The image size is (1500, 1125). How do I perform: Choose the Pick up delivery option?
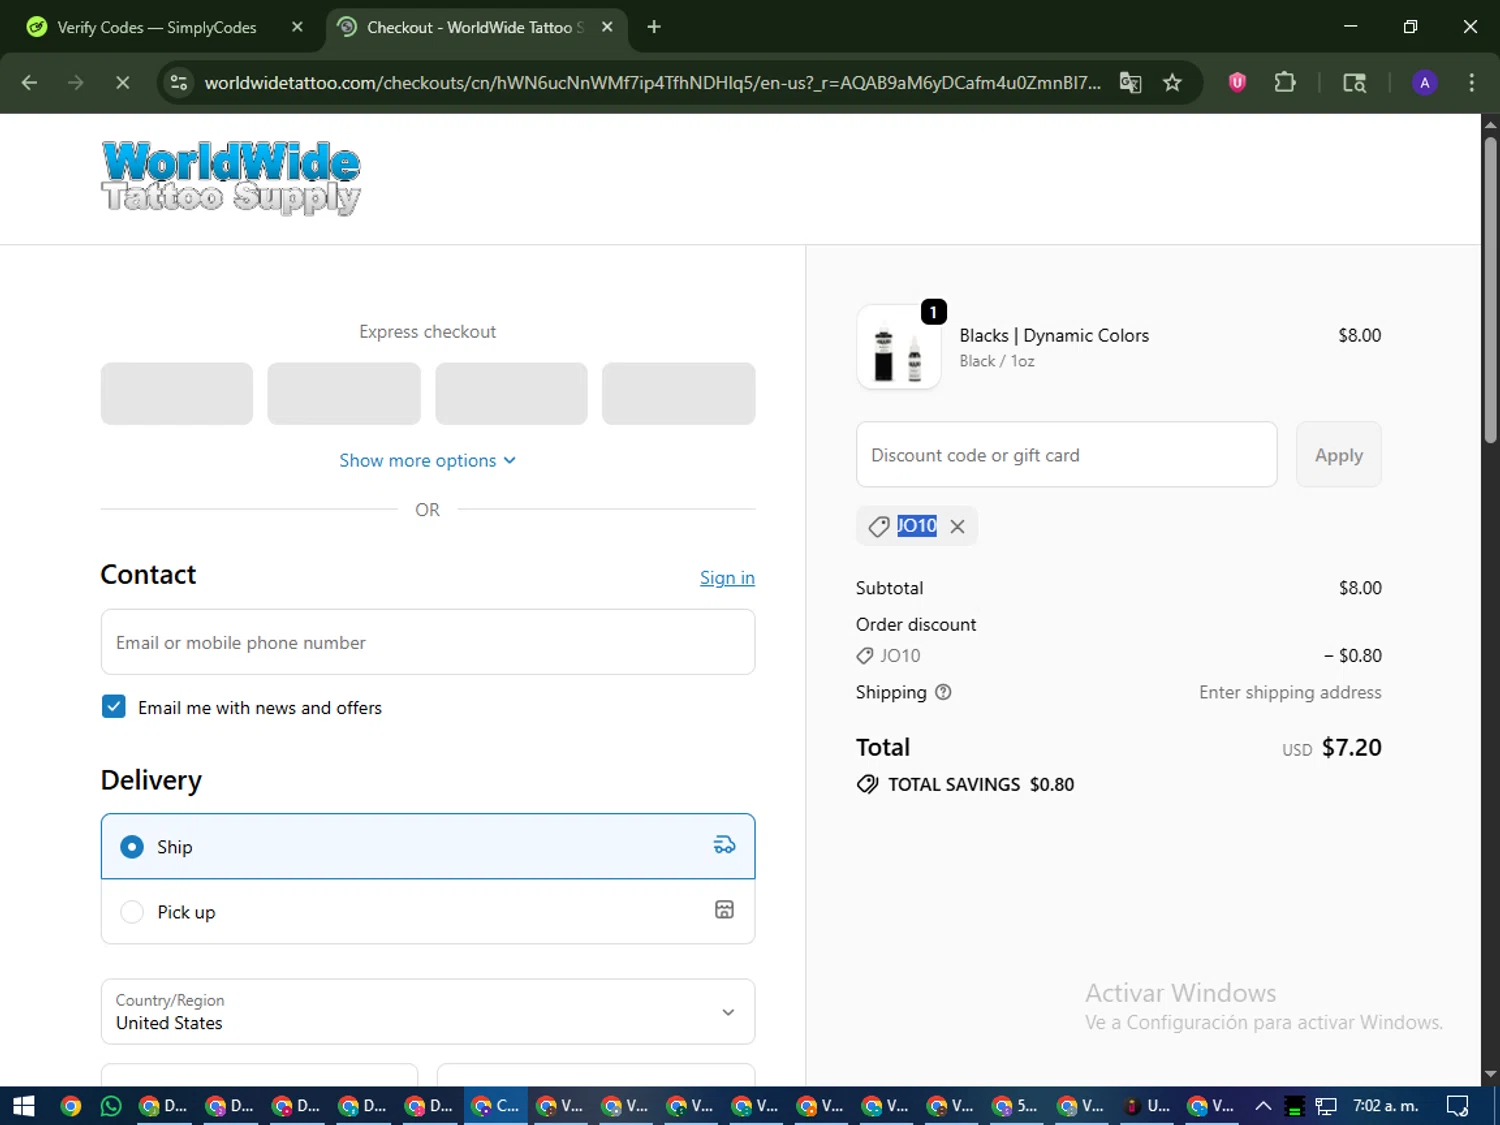click(428, 912)
